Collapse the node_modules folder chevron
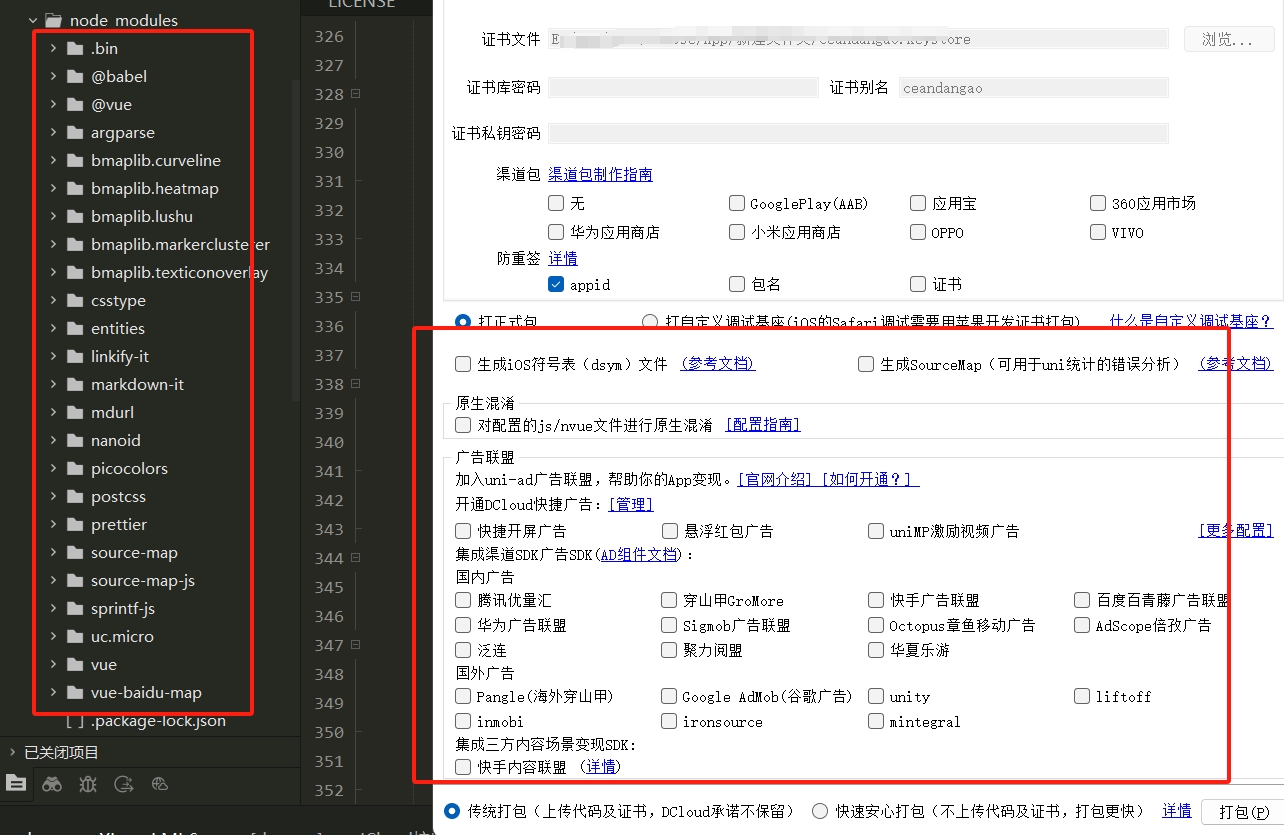This screenshot has height=835, width=1284. coord(32,20)
